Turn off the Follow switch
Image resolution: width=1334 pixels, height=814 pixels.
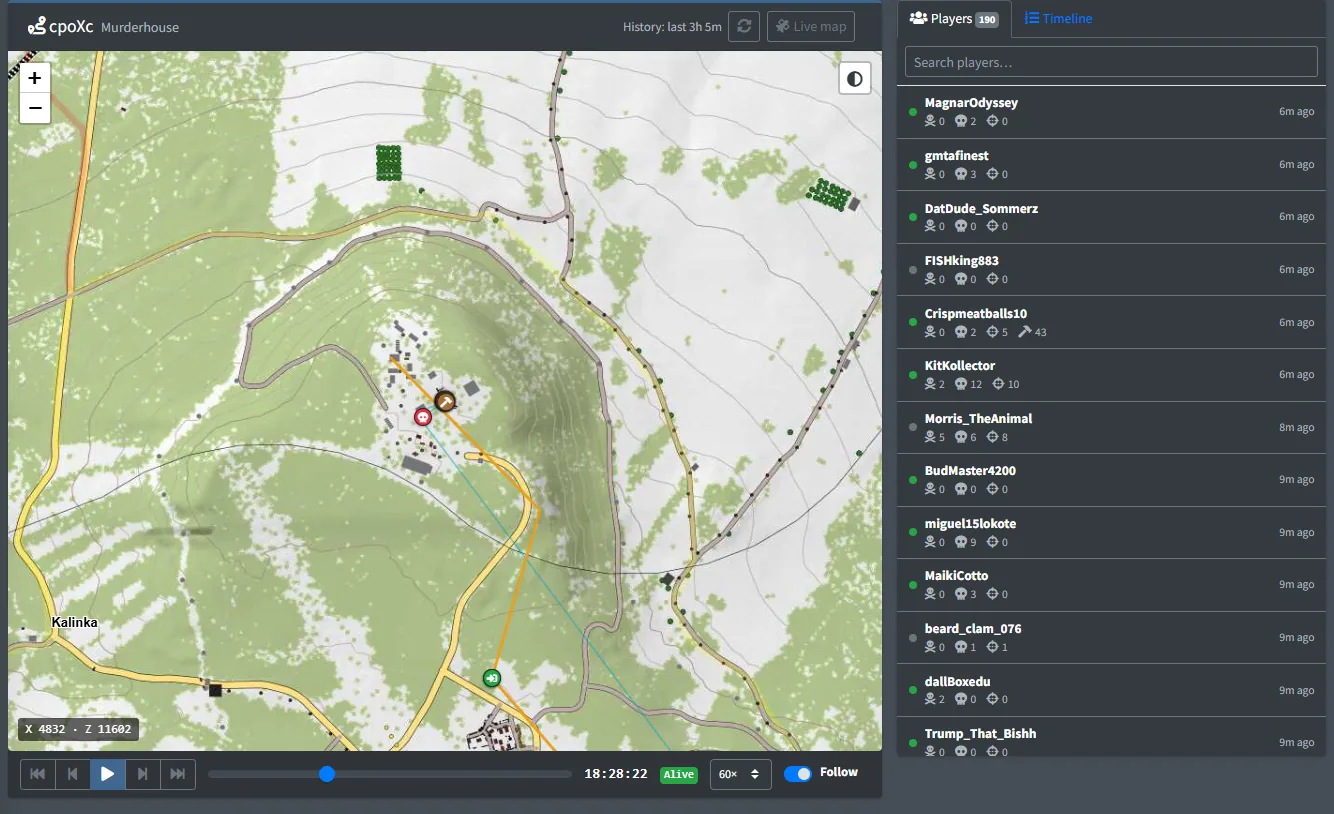point(798,773)
